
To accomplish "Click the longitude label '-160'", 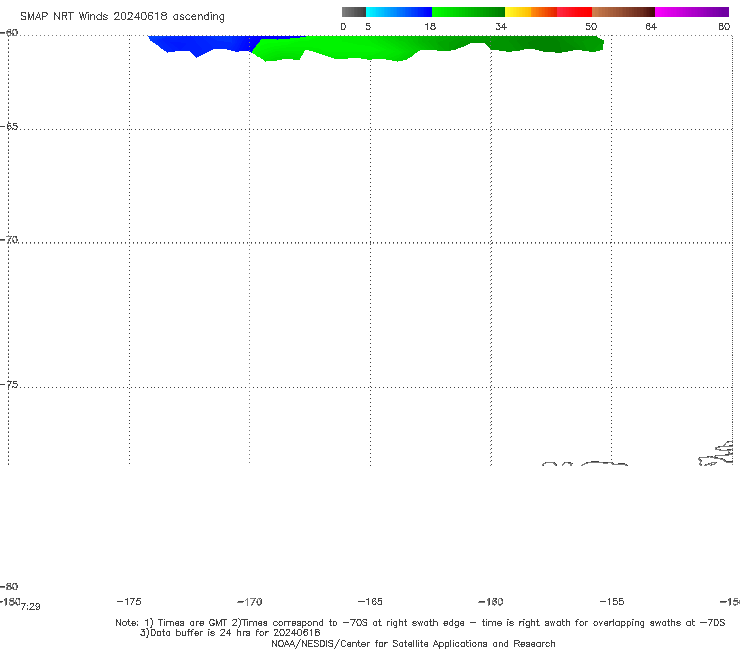I will pos(491,602).
